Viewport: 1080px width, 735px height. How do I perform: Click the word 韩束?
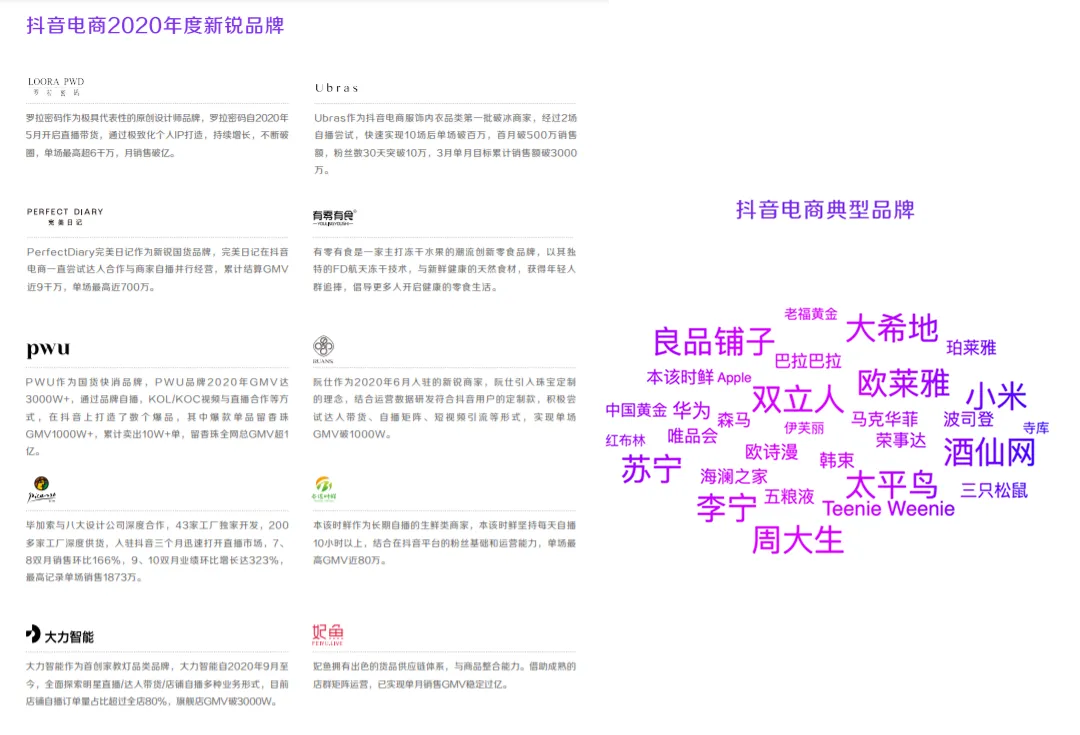click(x=837, y=461)
